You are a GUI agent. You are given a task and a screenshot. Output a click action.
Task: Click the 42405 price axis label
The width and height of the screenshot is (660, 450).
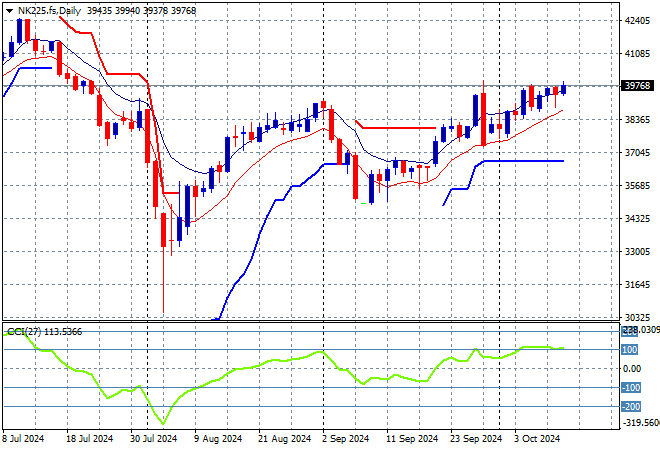(x=636, y=21)
